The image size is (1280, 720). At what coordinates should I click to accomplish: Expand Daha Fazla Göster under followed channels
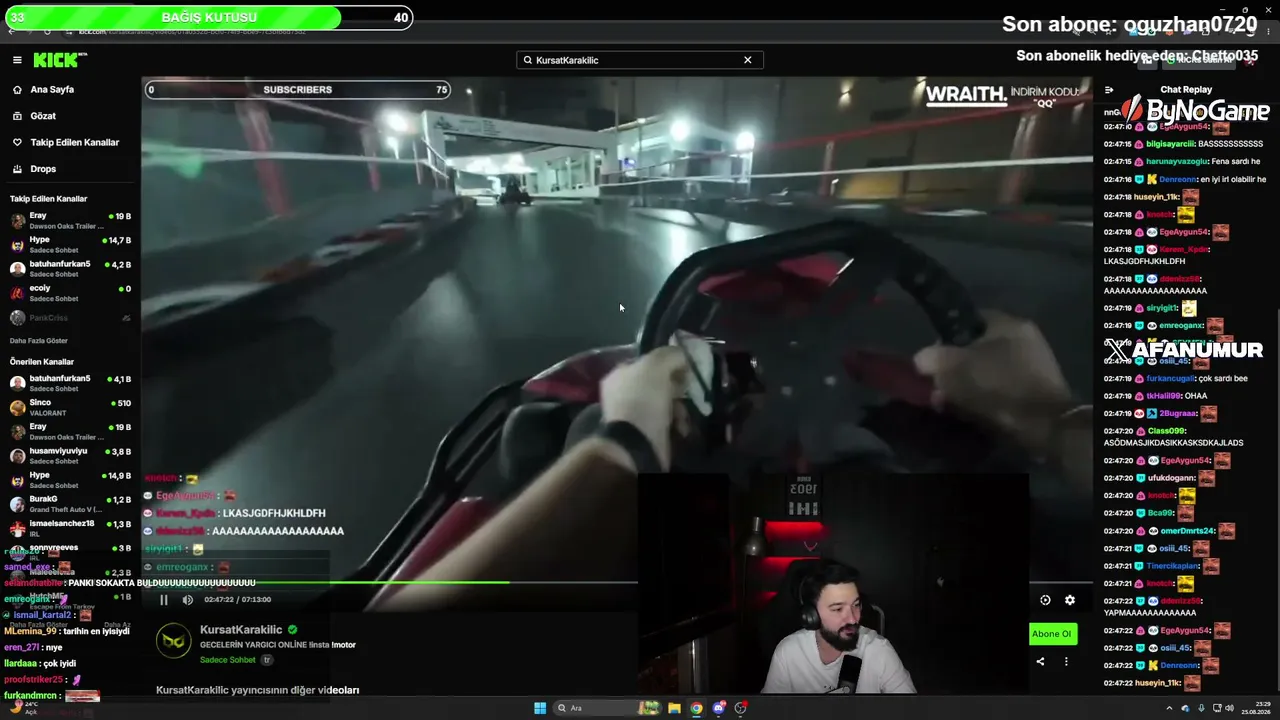[39, 340]
